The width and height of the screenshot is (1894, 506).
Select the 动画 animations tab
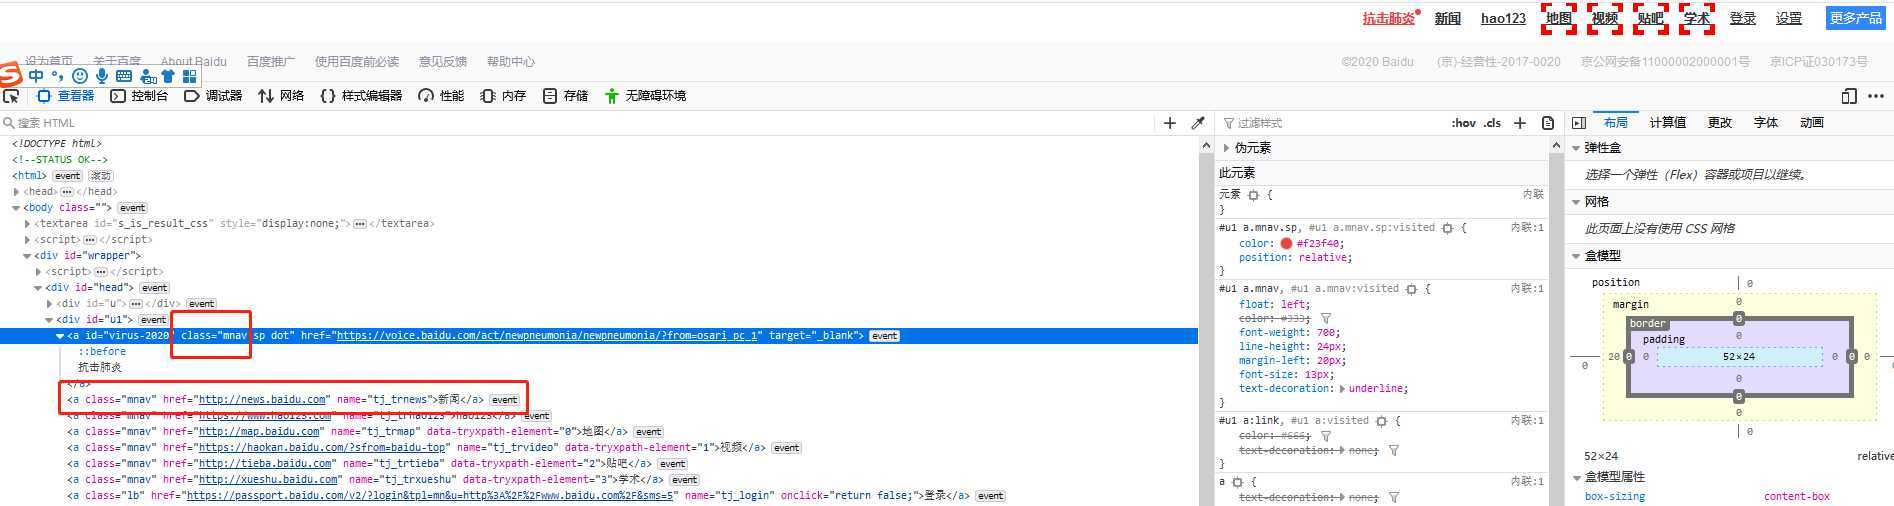coord(1812,123)
